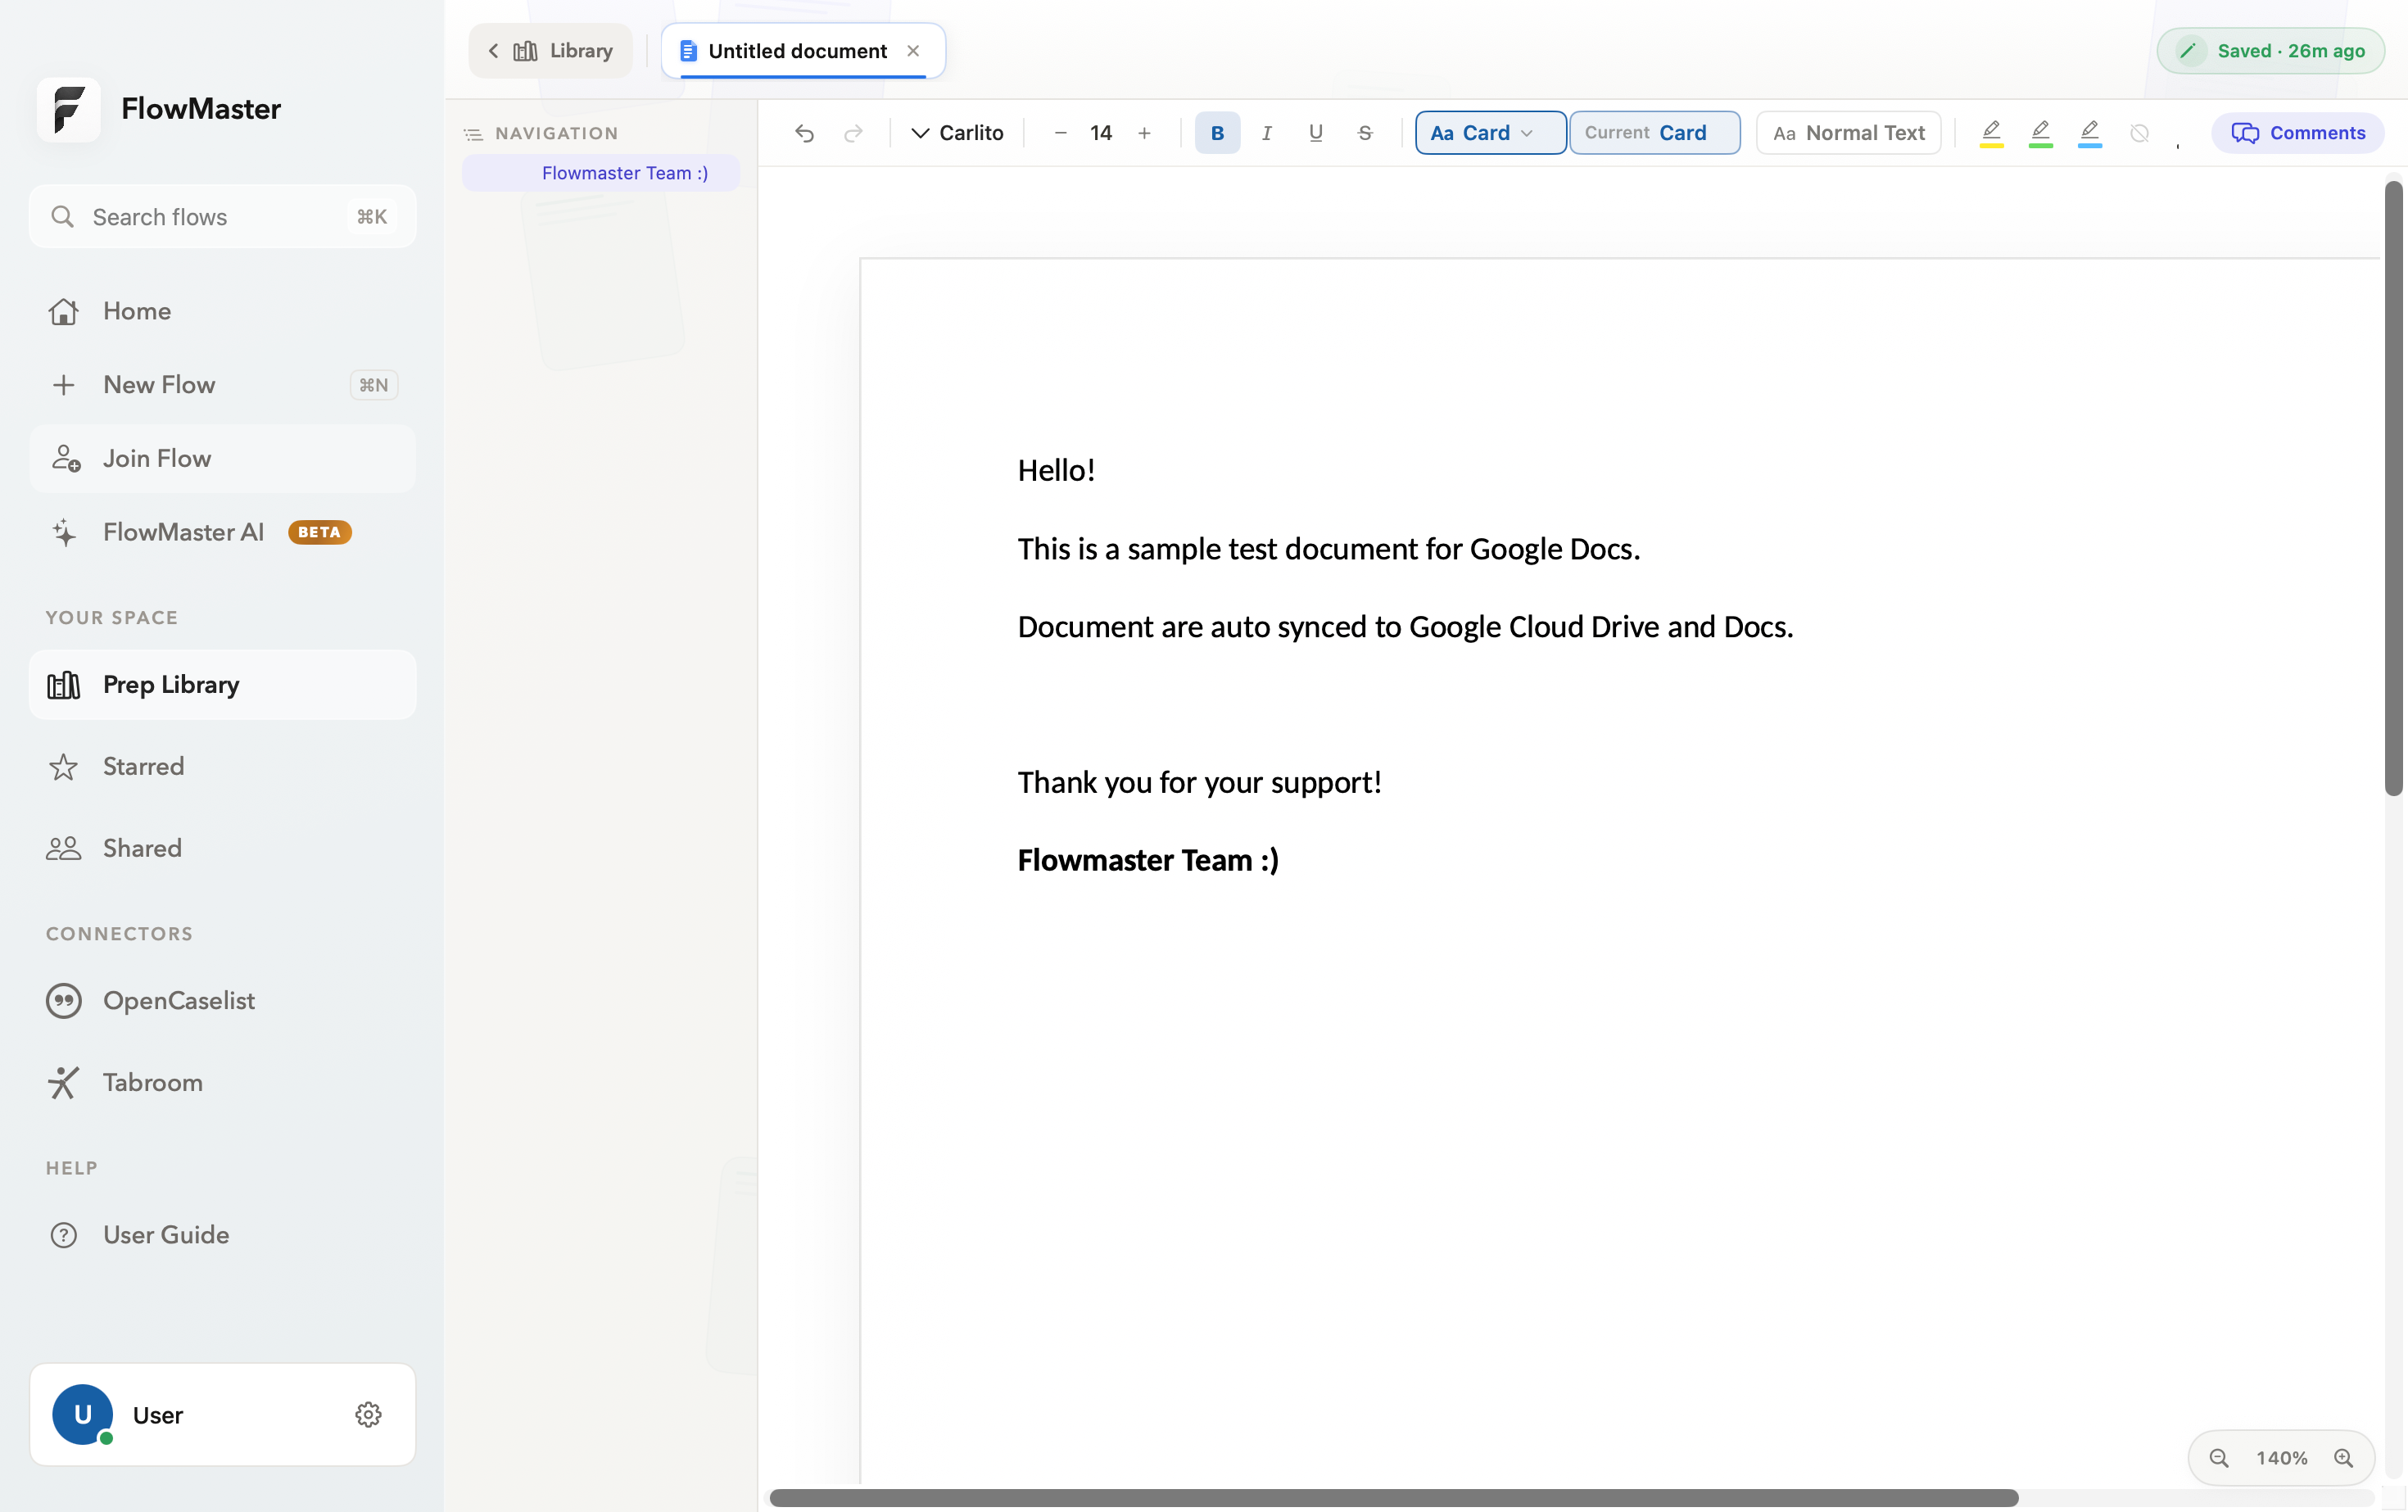Image resolution: width=2408 pixels, height=1512 pixels.
Task: Toggle bold formatting
Action: pyautogui.click(x=1217, y=133)
